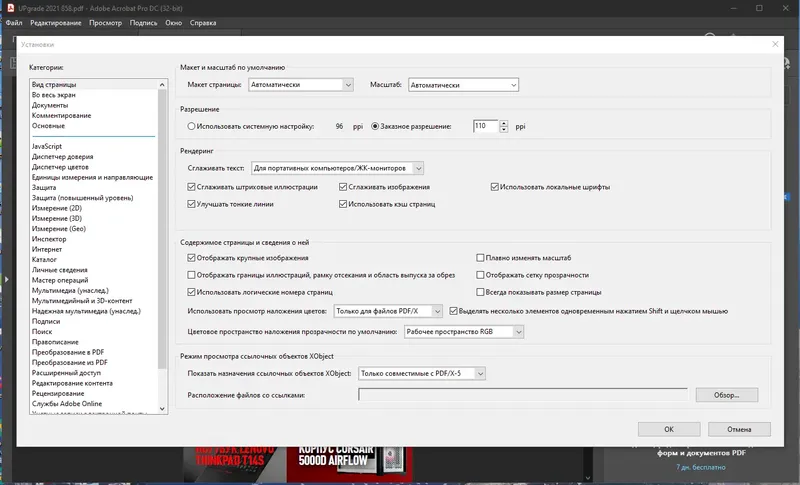Select the Документы category

[x=49, y=105]
